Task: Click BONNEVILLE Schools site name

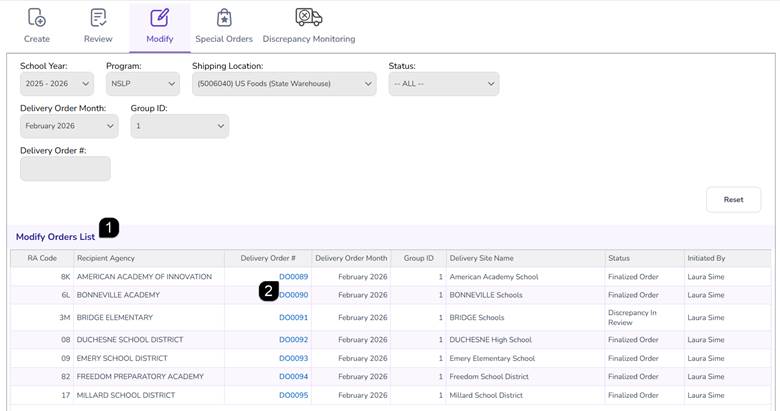Action: point(486,295)
